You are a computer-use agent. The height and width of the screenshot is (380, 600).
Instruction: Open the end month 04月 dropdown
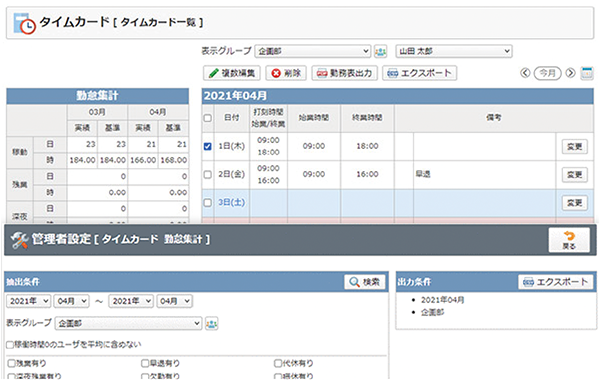[x=174, y=301]
